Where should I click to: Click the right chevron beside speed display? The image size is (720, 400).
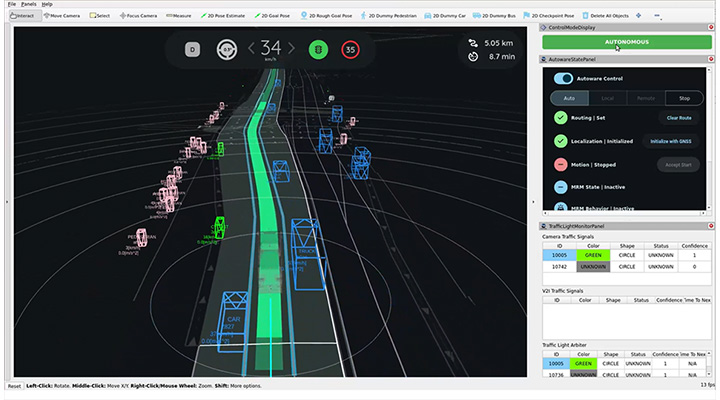coord(291,48)
